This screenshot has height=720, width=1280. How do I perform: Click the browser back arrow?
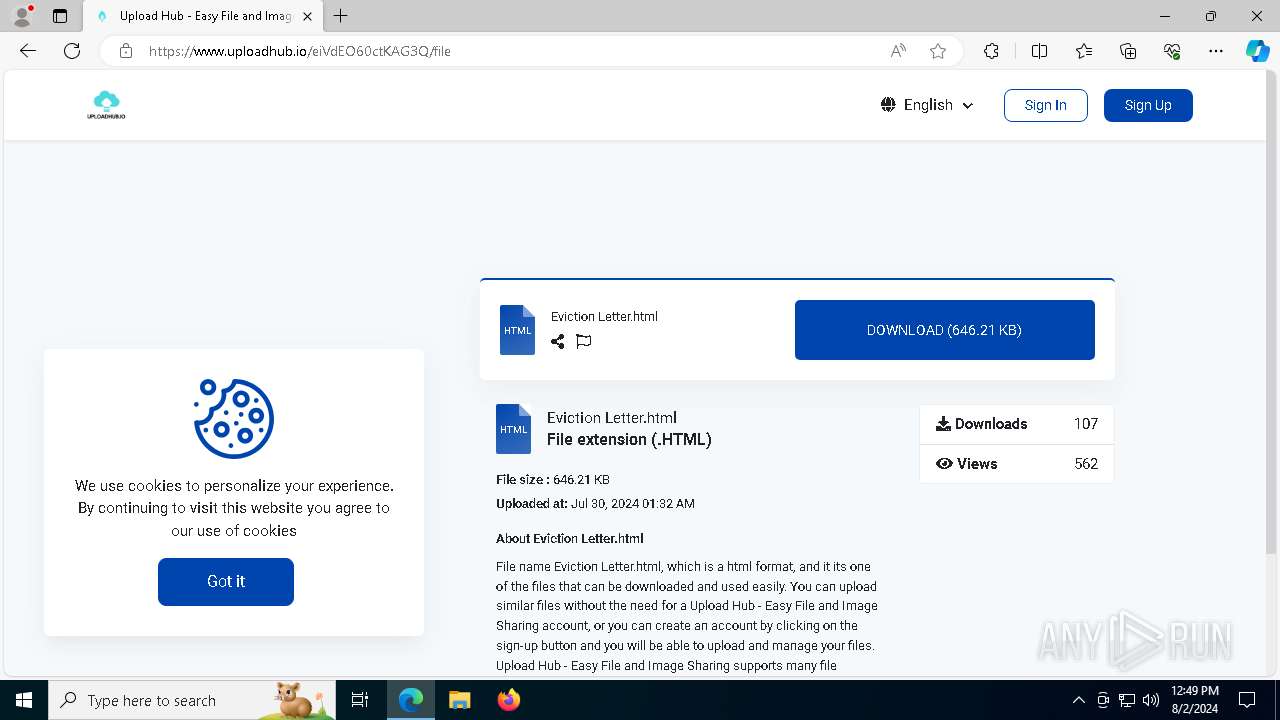tap(28, 51)
